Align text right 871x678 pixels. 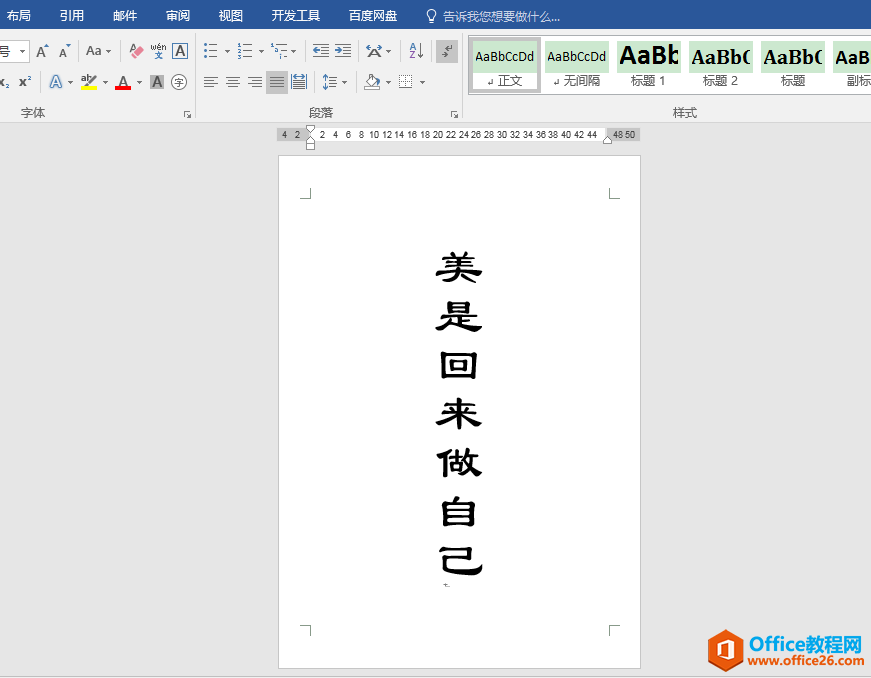pos(255,82)
